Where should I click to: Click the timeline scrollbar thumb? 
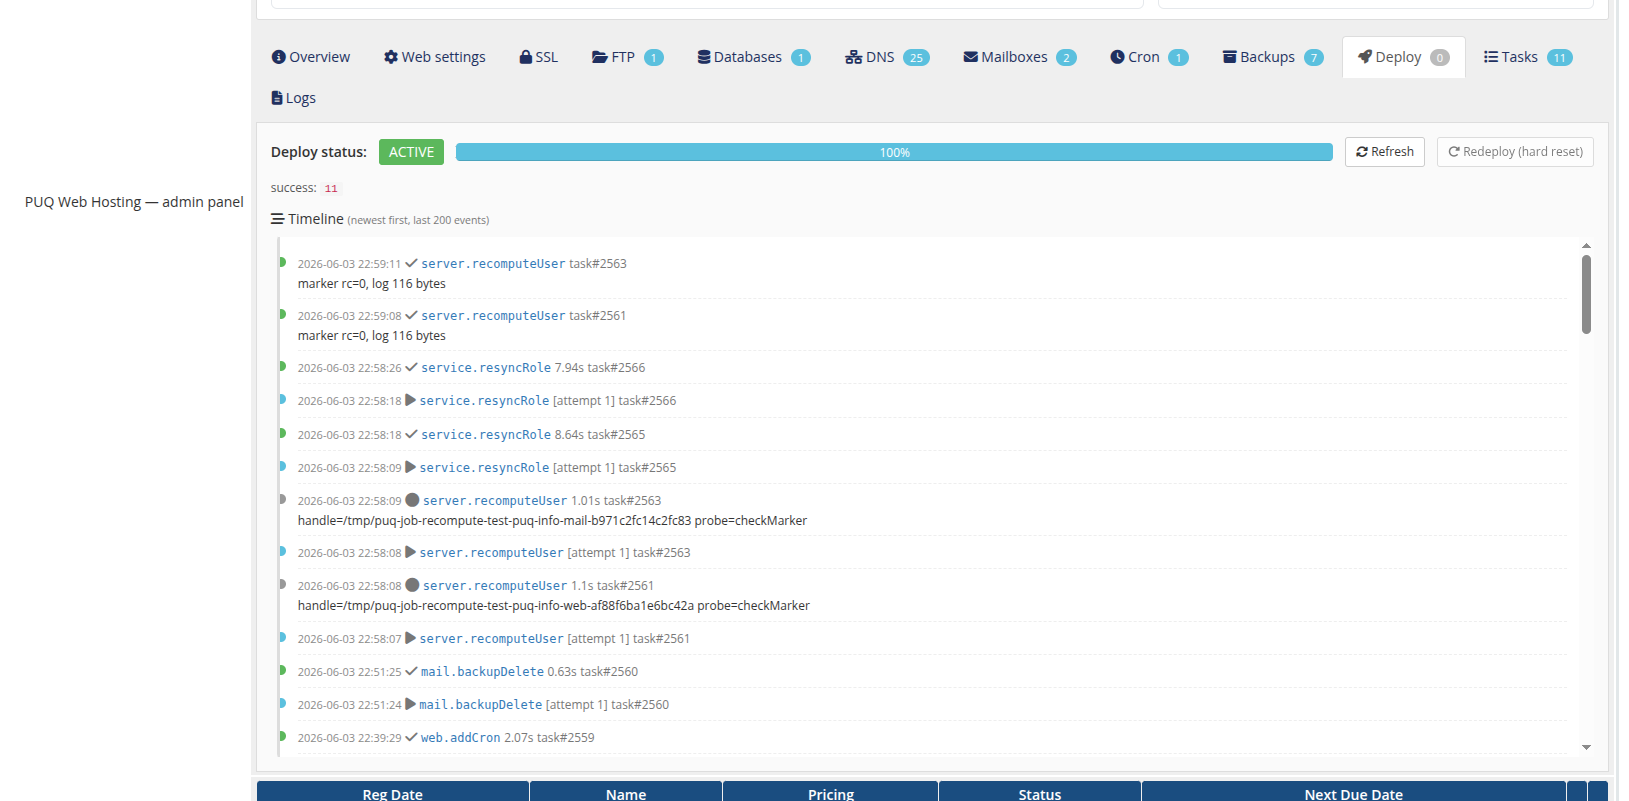[x=1586, y=294]
